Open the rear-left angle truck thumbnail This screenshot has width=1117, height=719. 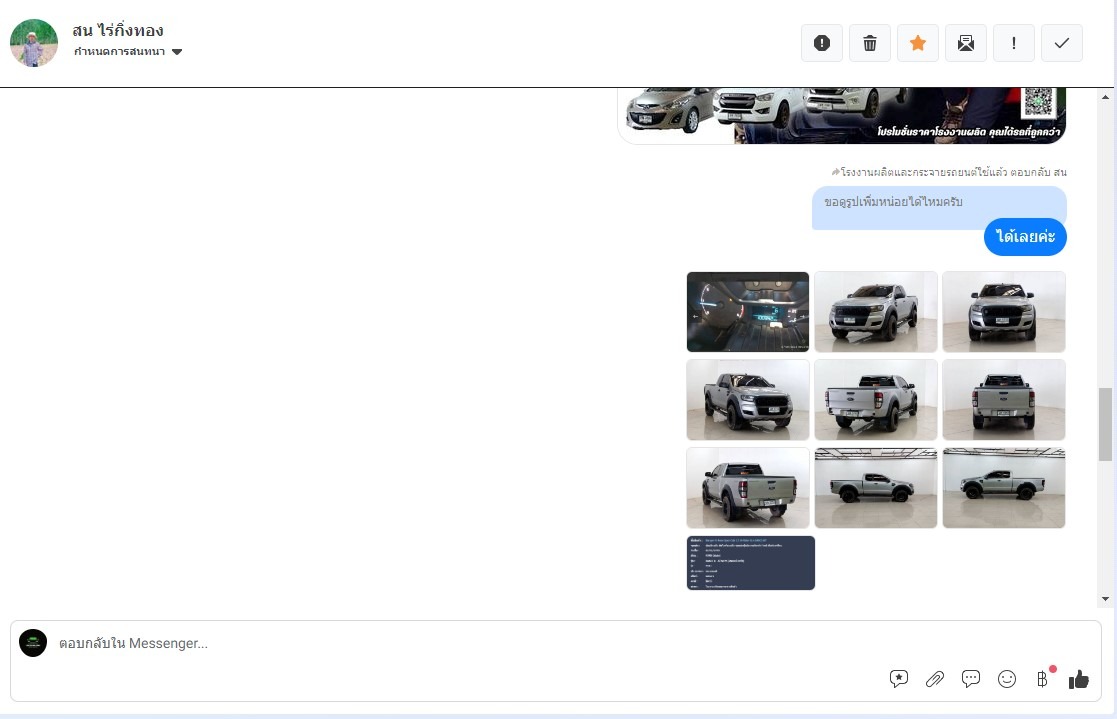(x=876, y=400)
